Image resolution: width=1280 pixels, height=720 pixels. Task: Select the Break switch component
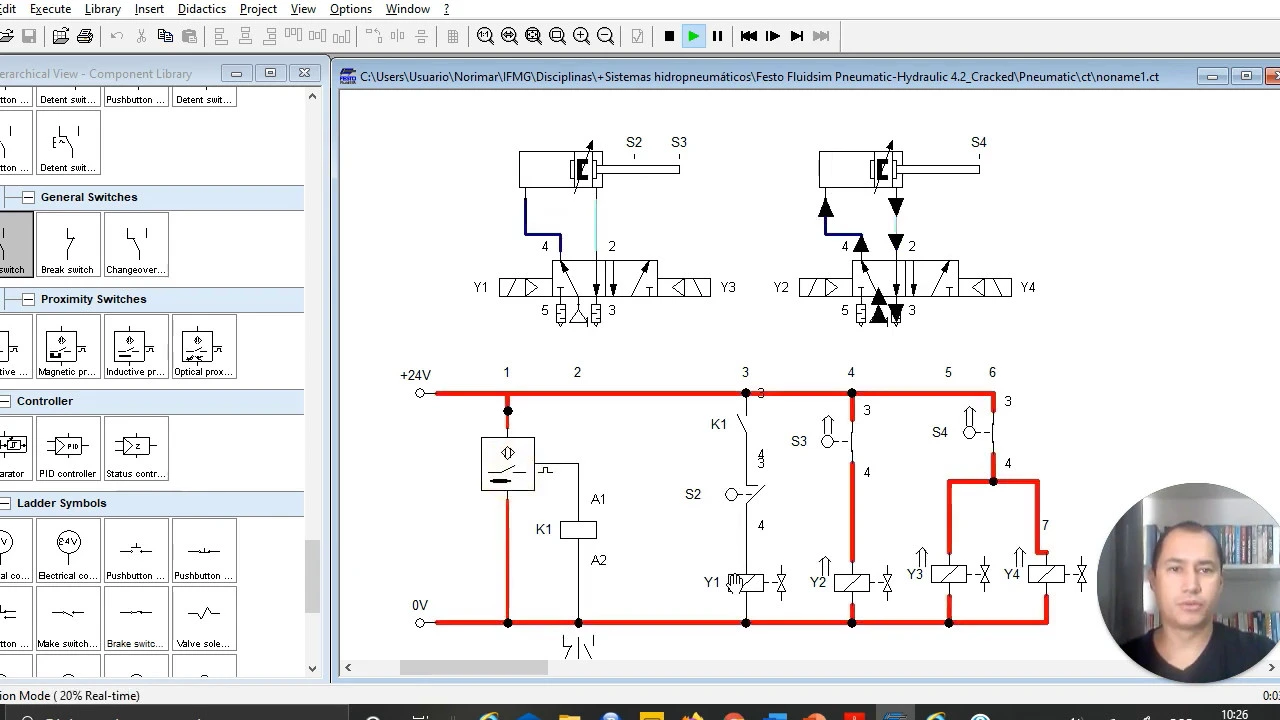(68, 245)
